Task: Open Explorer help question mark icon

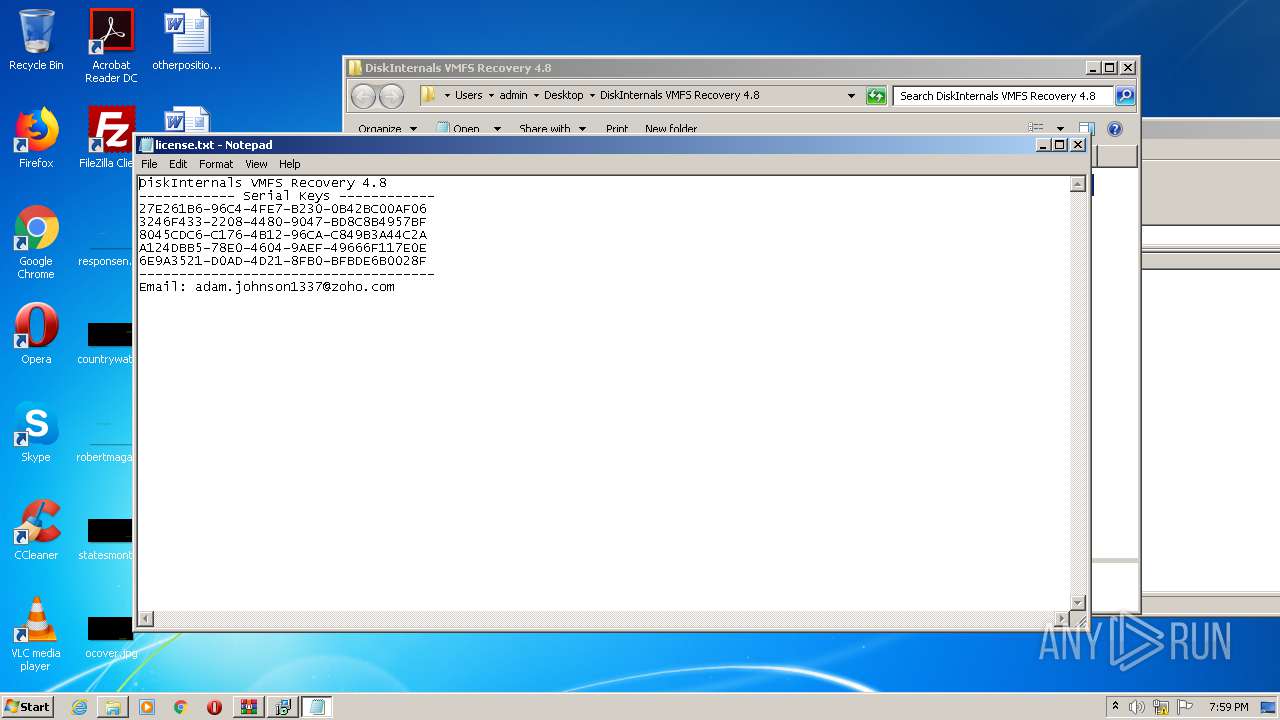Action: [1115, 129]
